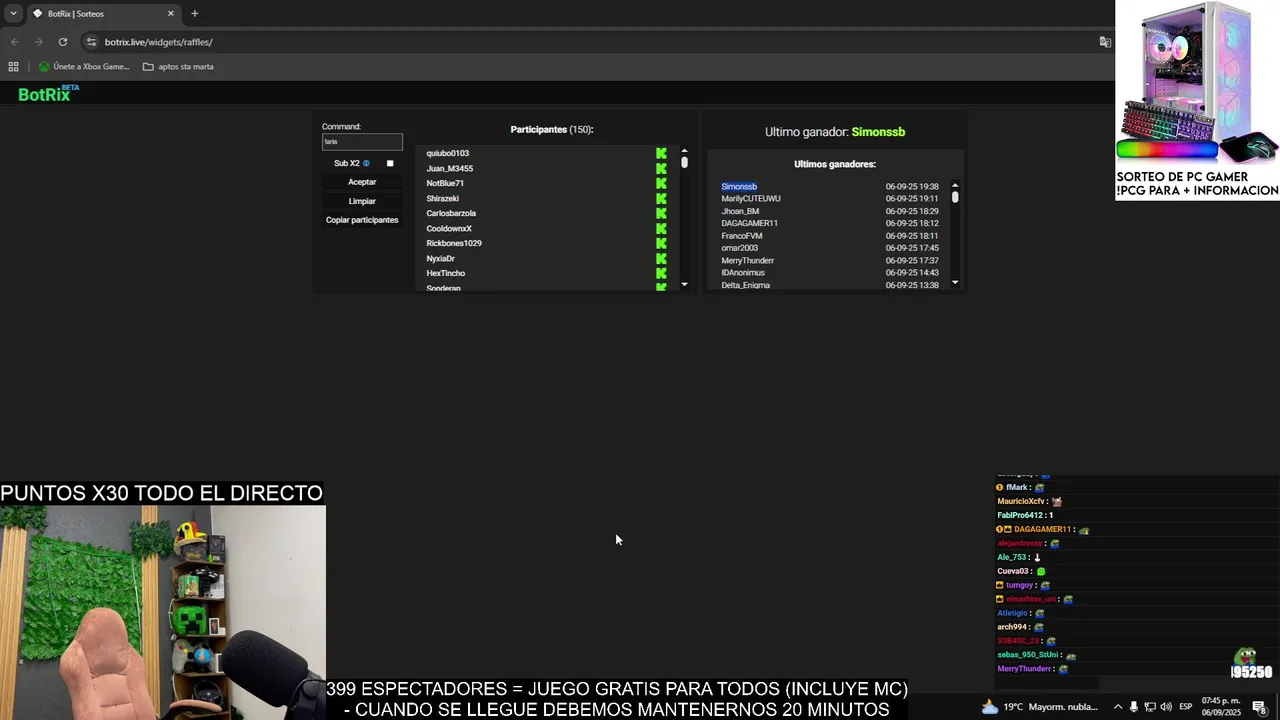Click Ultimo ganador name Simonssb
The width and height of the screenshot is (1280, 720).
tap(878, 132)
